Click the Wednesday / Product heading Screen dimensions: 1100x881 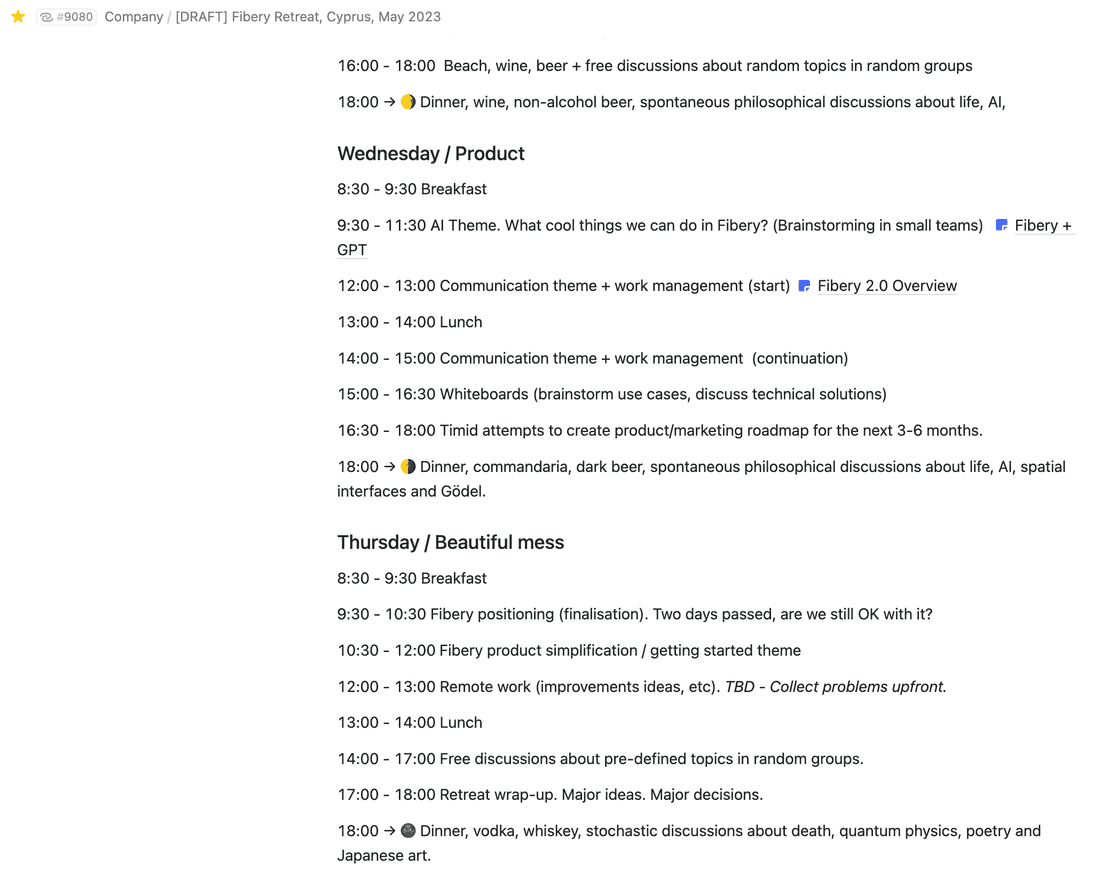coord(431,153)
